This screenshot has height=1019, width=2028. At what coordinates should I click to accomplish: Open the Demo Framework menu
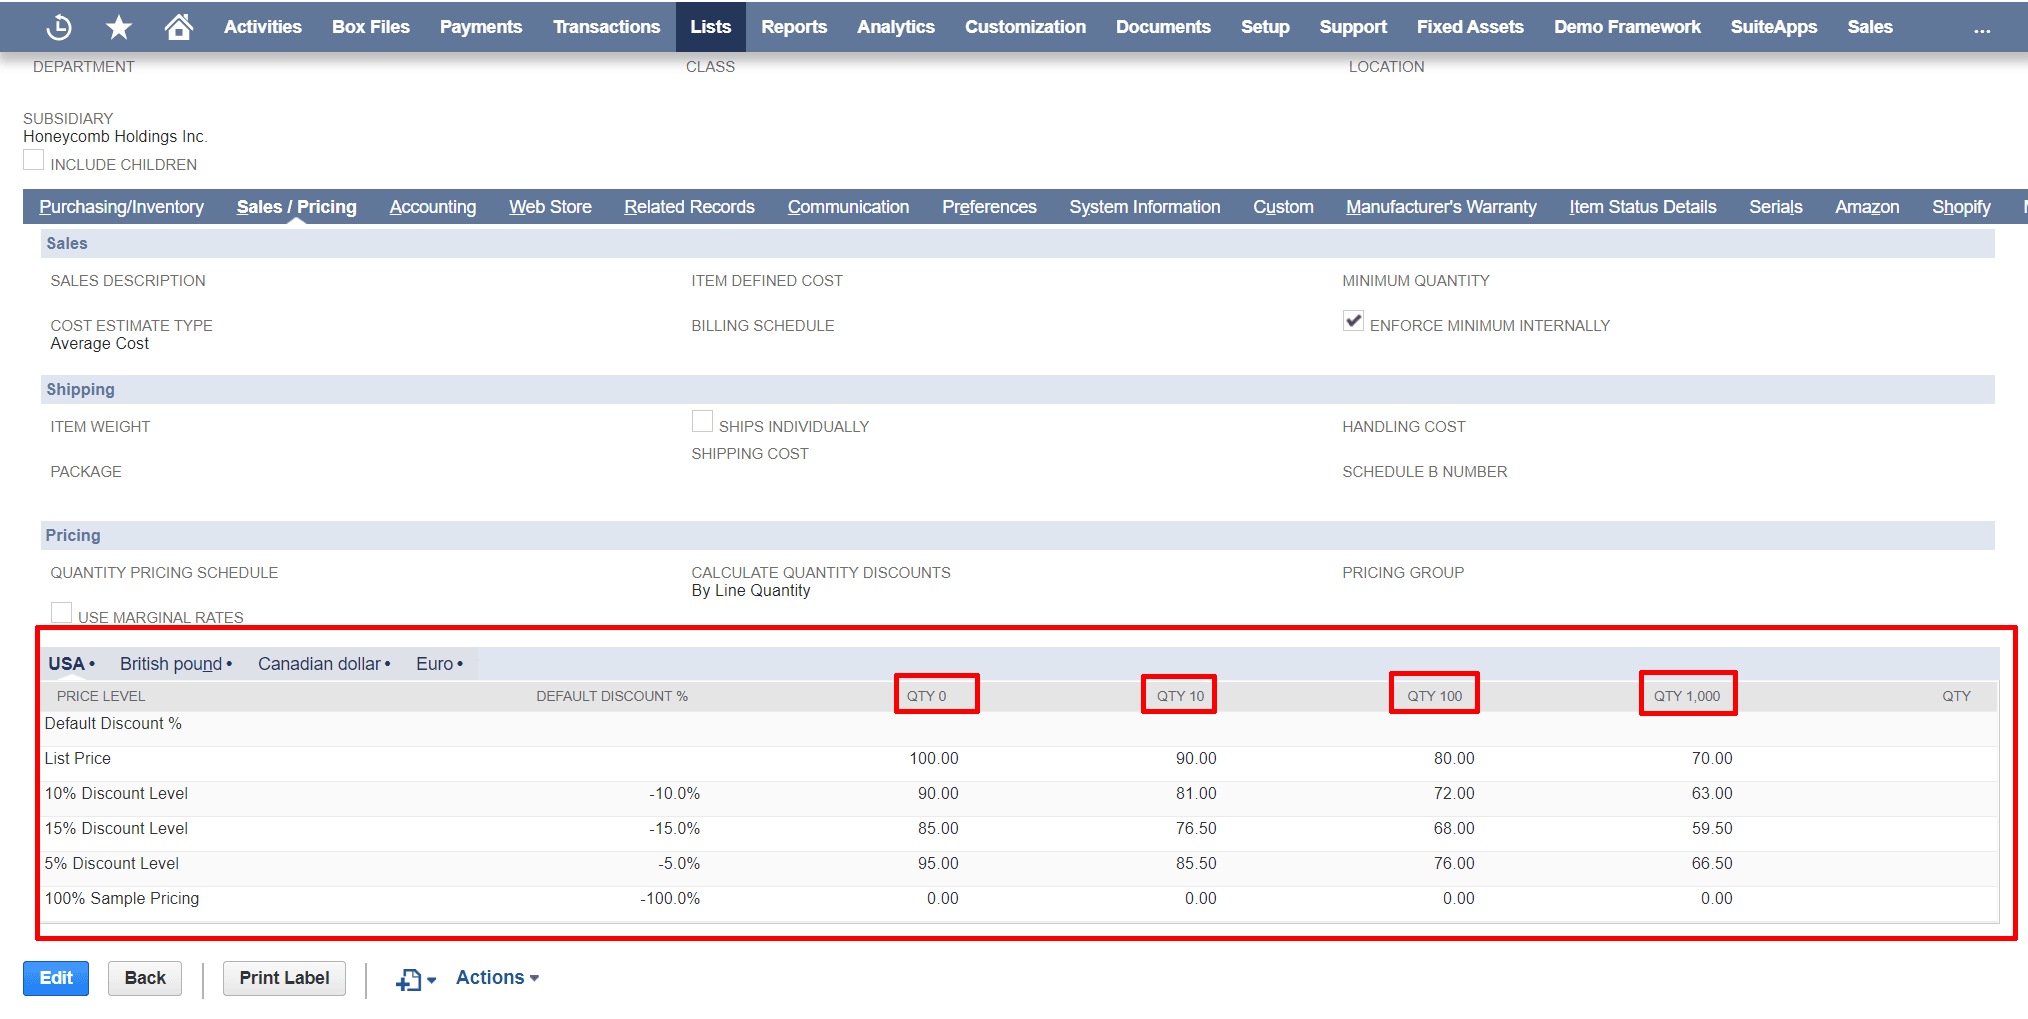[x=1627, y=27]
